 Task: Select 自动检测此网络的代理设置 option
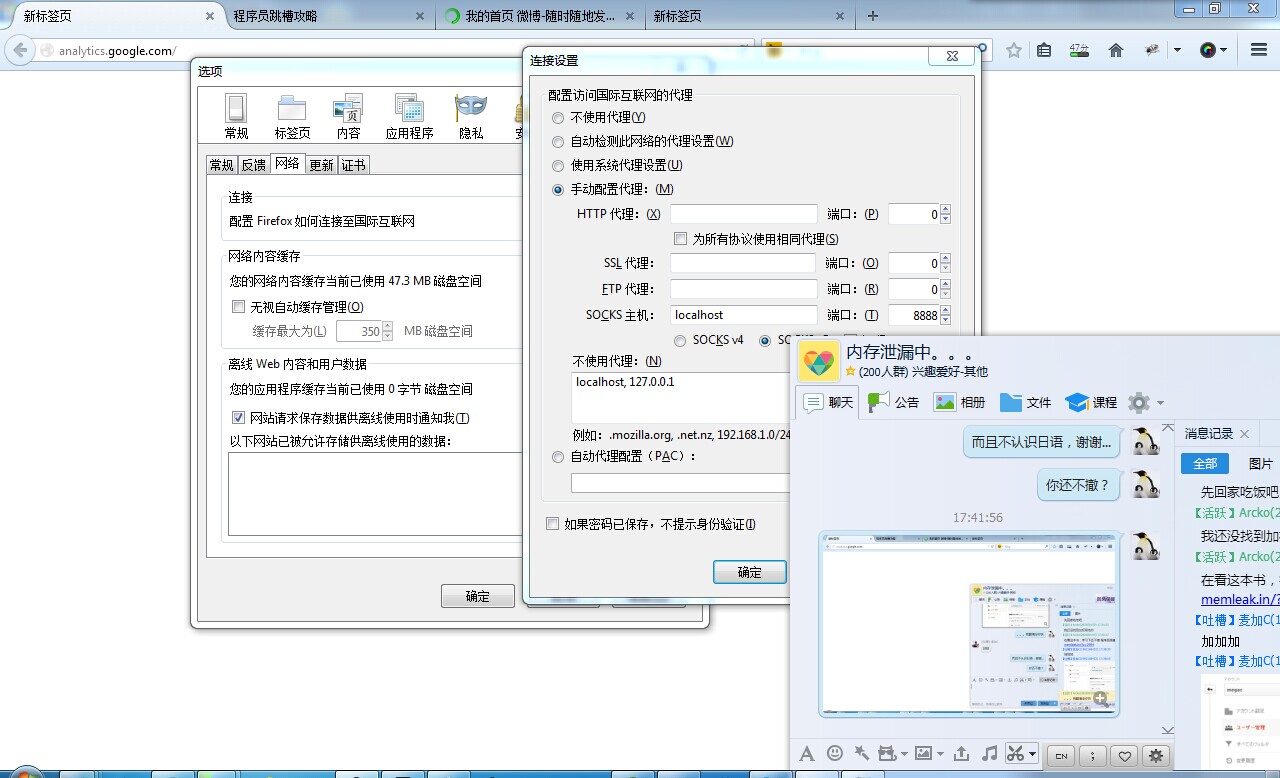[558, 141]
